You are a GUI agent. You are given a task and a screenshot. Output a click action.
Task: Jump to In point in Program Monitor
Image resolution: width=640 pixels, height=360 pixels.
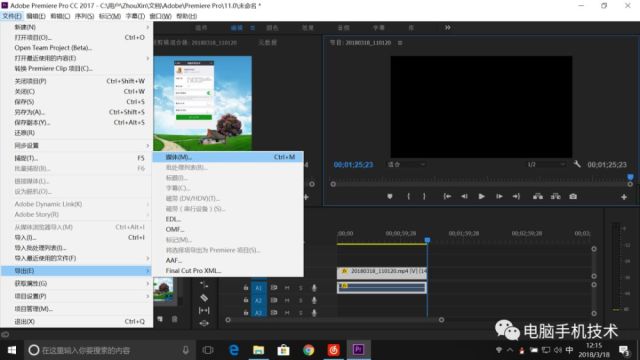pos(447,196)
